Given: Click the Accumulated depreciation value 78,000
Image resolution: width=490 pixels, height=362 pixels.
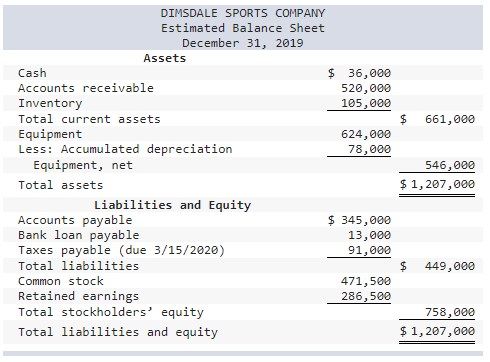Looking at the screenshot, I should 369,149.
